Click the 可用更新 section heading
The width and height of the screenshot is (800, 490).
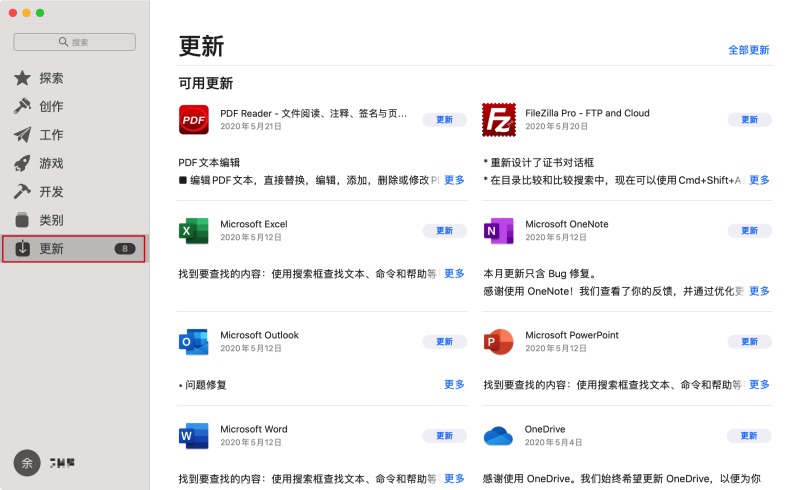[x=206, y=83]
